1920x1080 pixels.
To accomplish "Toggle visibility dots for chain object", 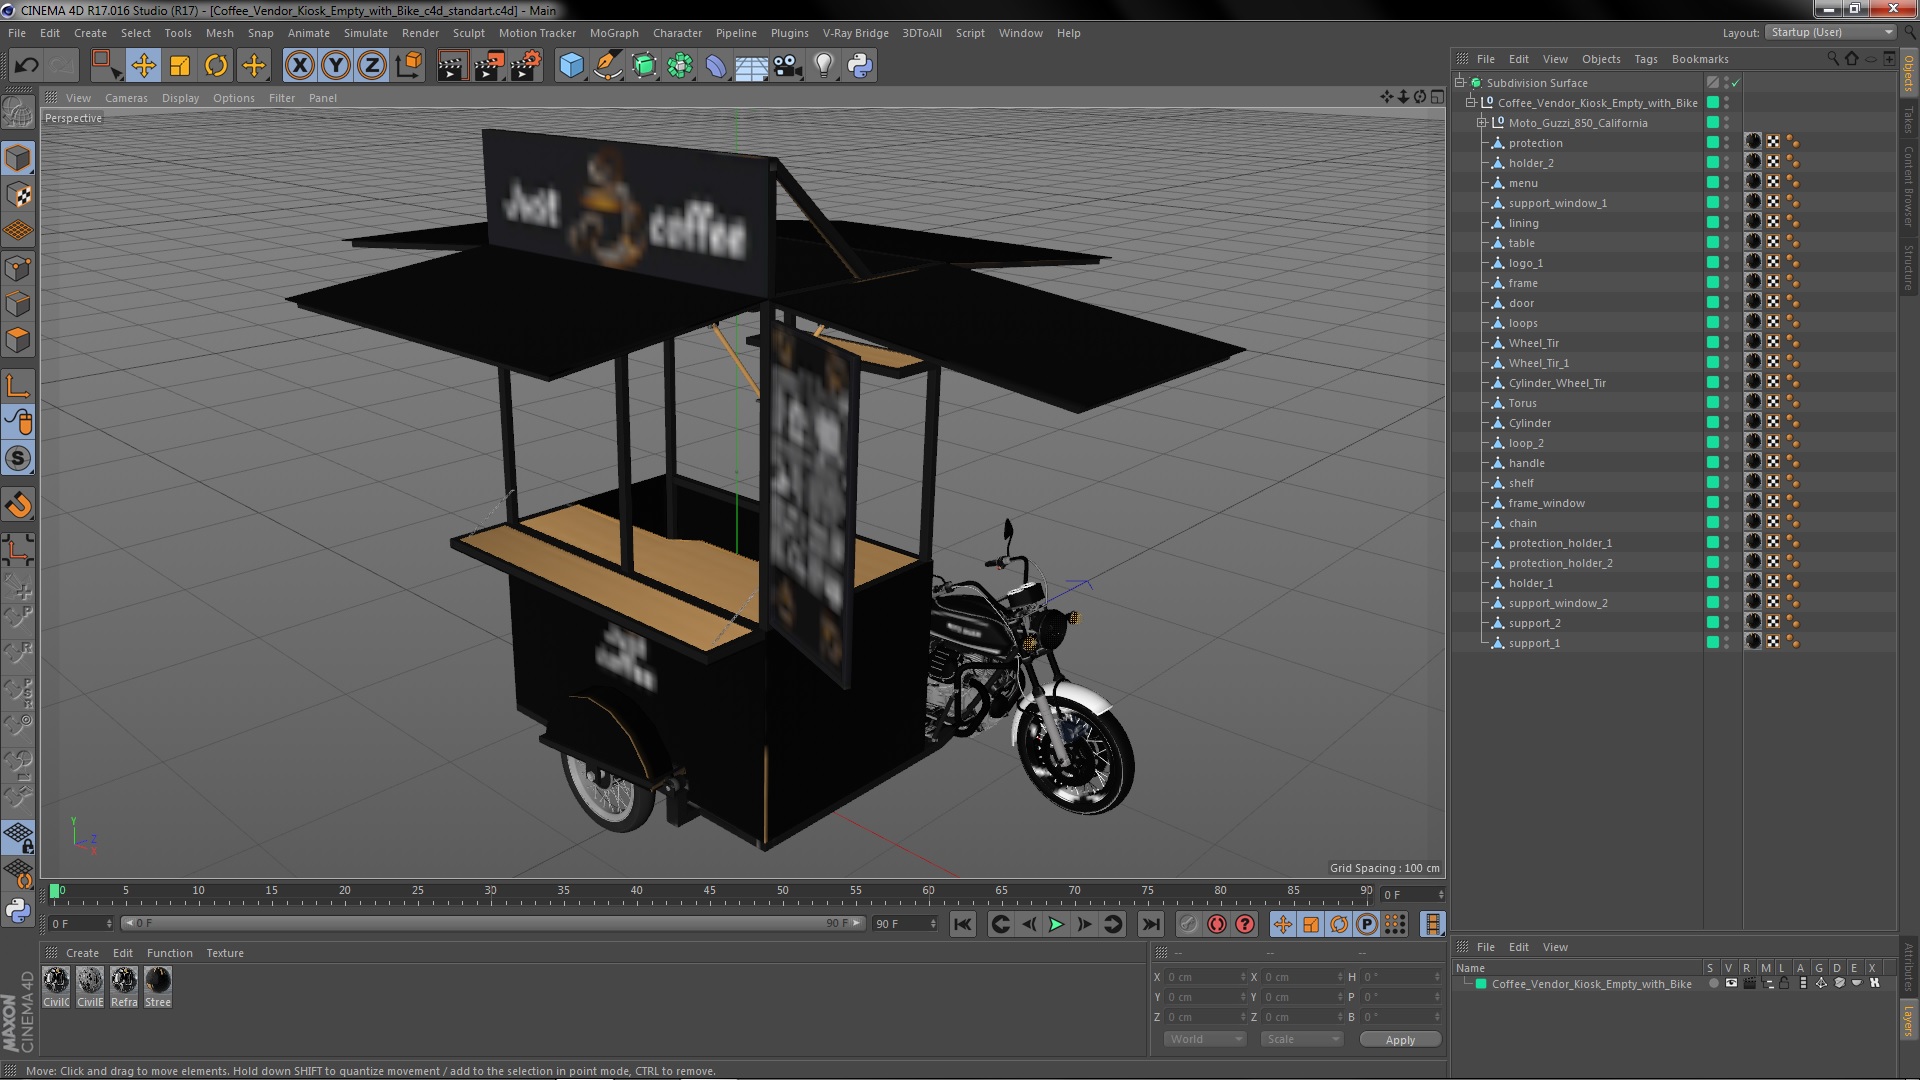I will click(x=1726, y=522).
